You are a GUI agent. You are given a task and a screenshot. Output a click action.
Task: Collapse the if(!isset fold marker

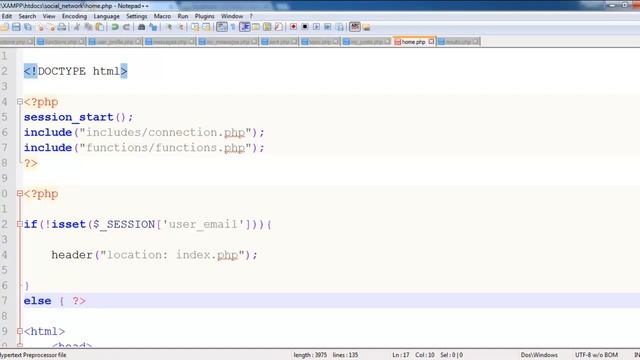click(20, 224)
